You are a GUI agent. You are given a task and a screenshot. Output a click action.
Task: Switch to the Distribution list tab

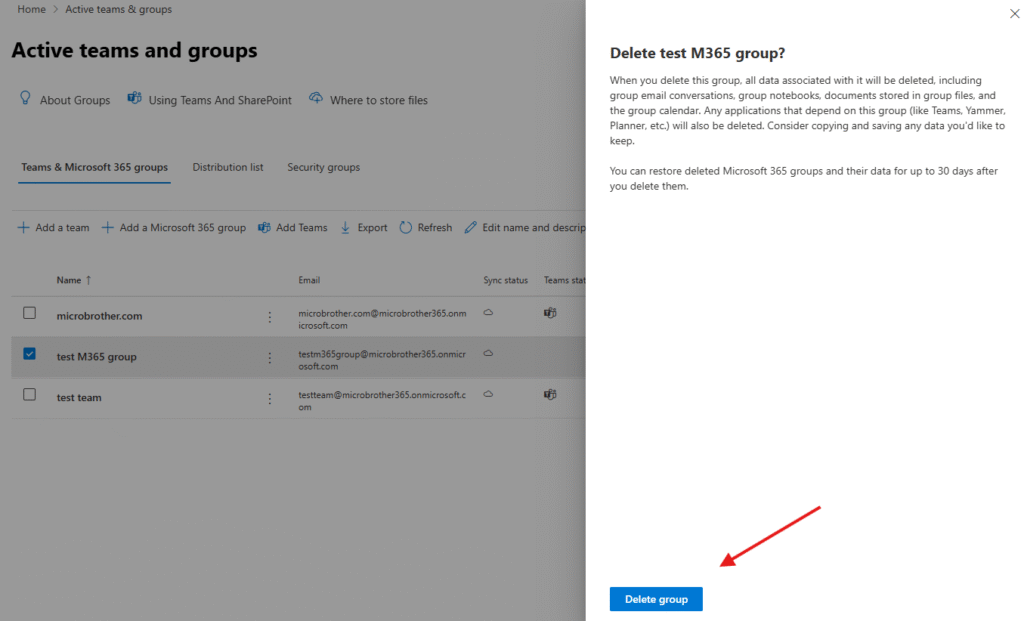point(228,167)
